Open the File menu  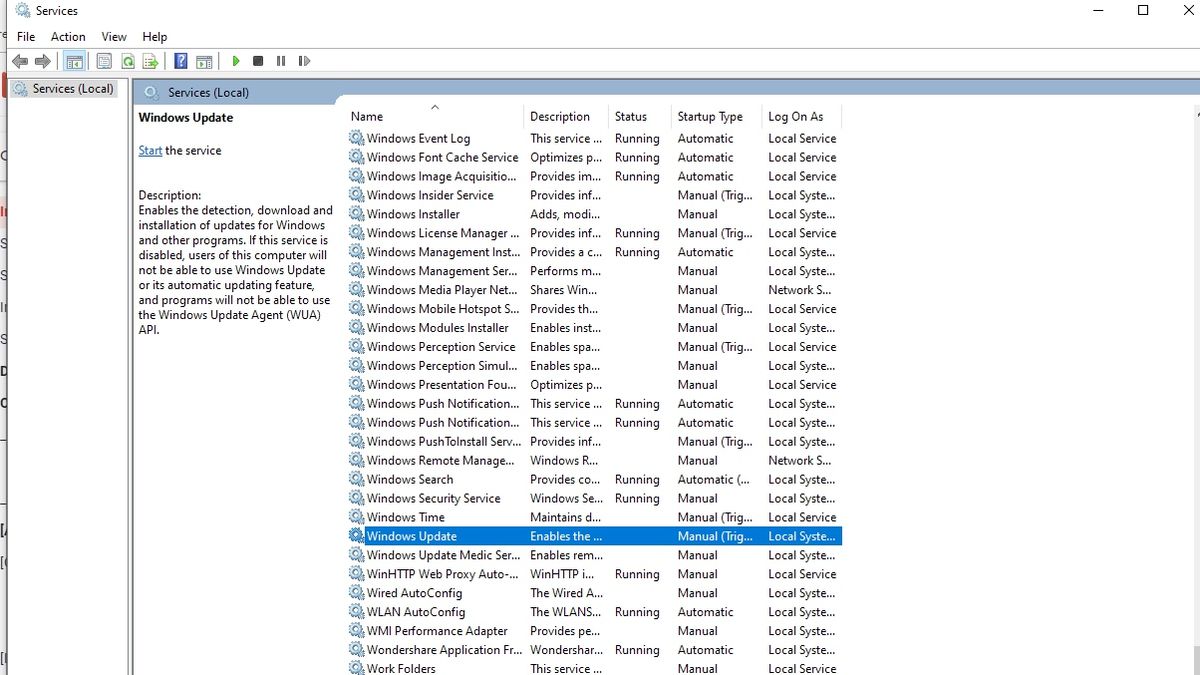pos(26,36)
